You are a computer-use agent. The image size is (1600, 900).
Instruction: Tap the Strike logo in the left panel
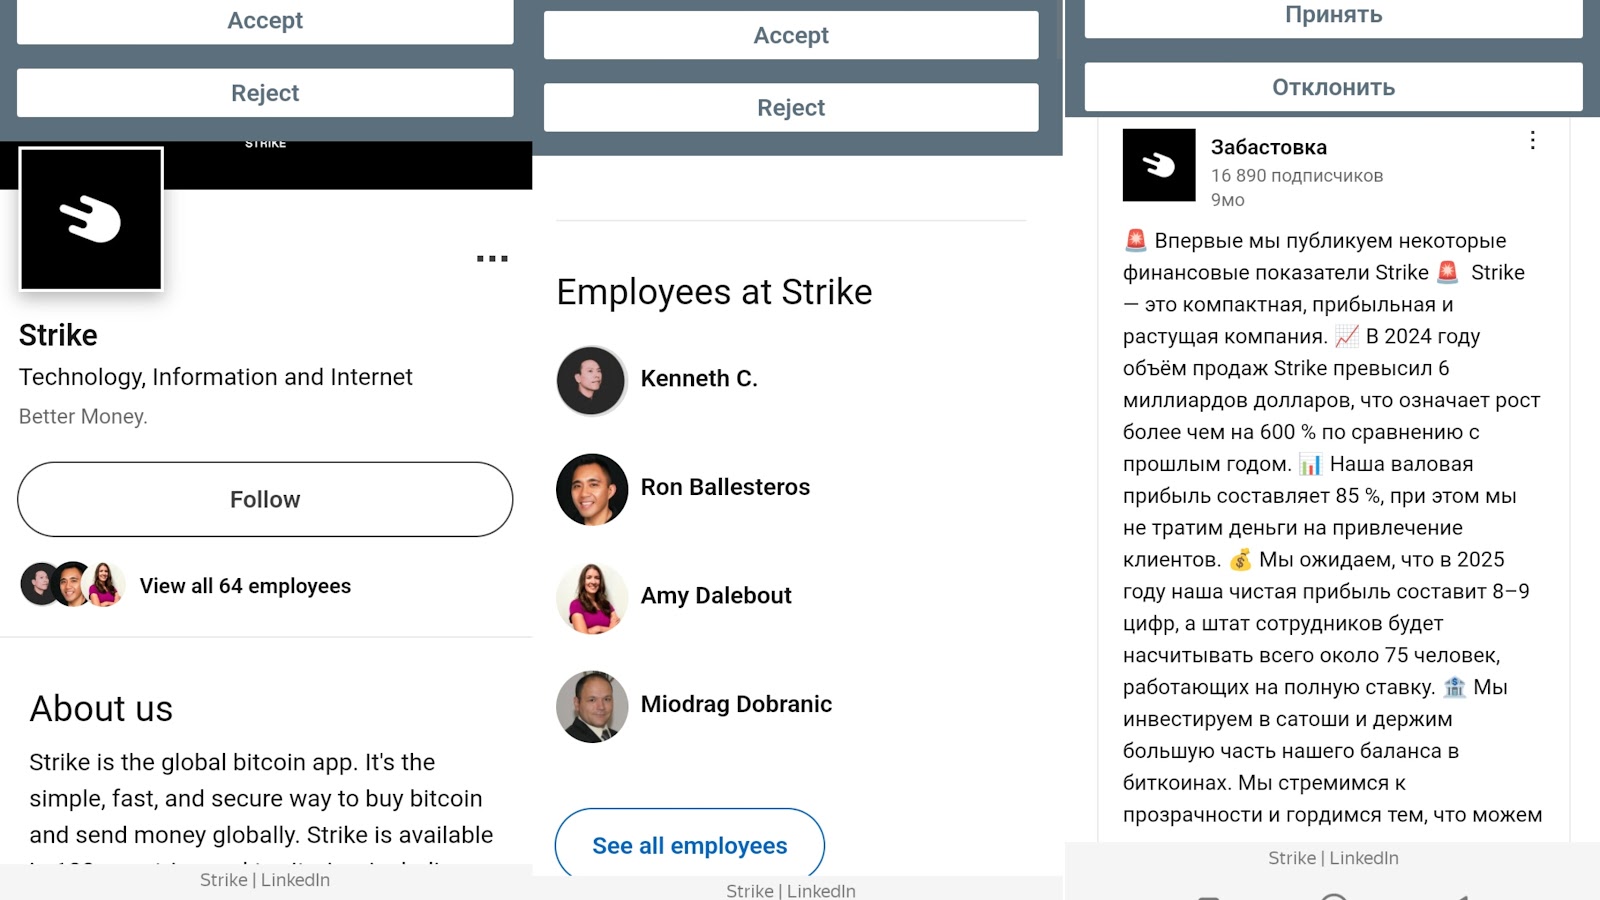pyautogui.click(x=91, y=219)
